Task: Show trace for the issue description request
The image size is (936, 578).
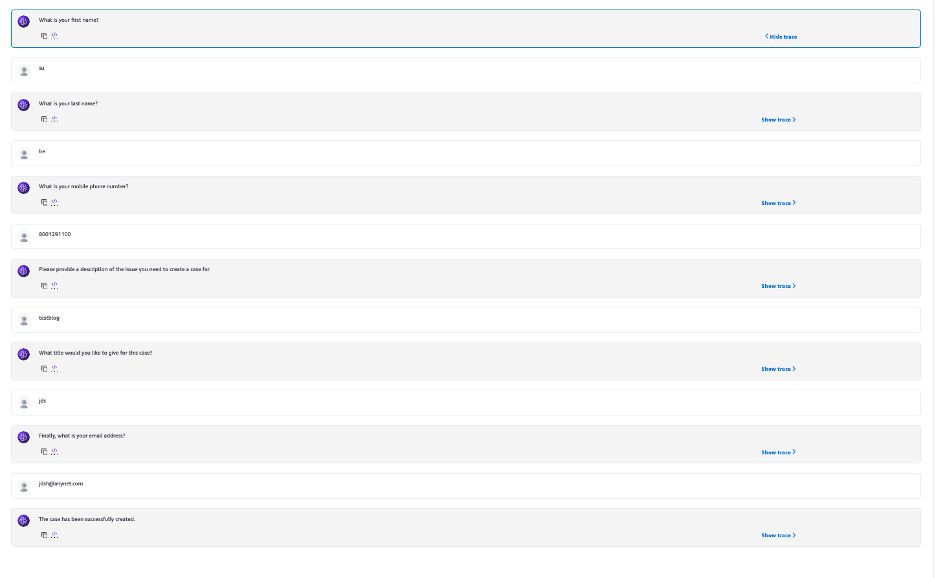Action: click(x=778, y=286)
